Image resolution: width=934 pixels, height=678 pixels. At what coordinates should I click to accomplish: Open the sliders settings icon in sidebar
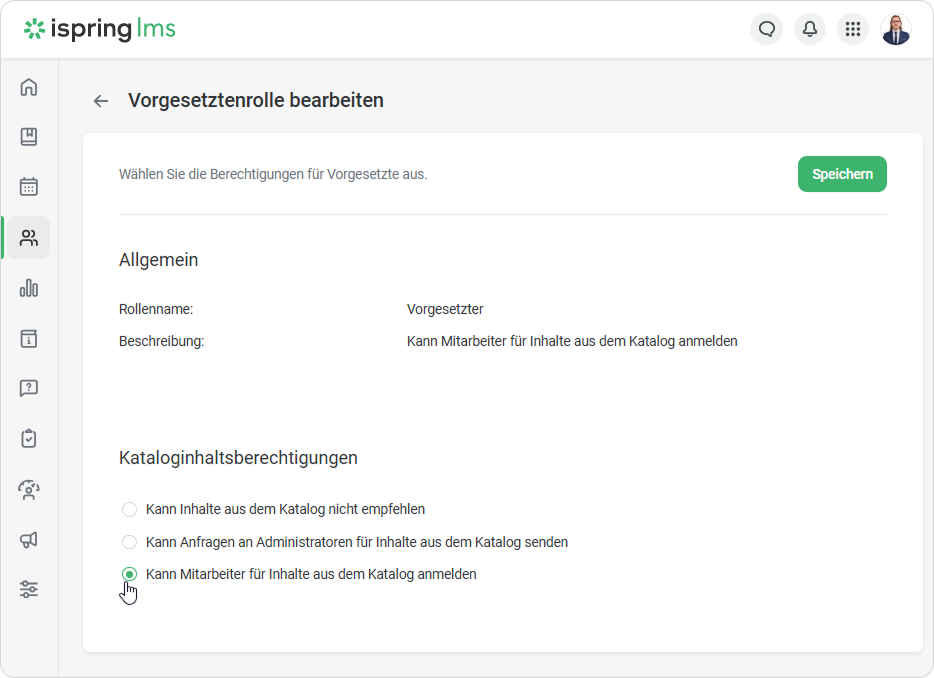(29, 589)
